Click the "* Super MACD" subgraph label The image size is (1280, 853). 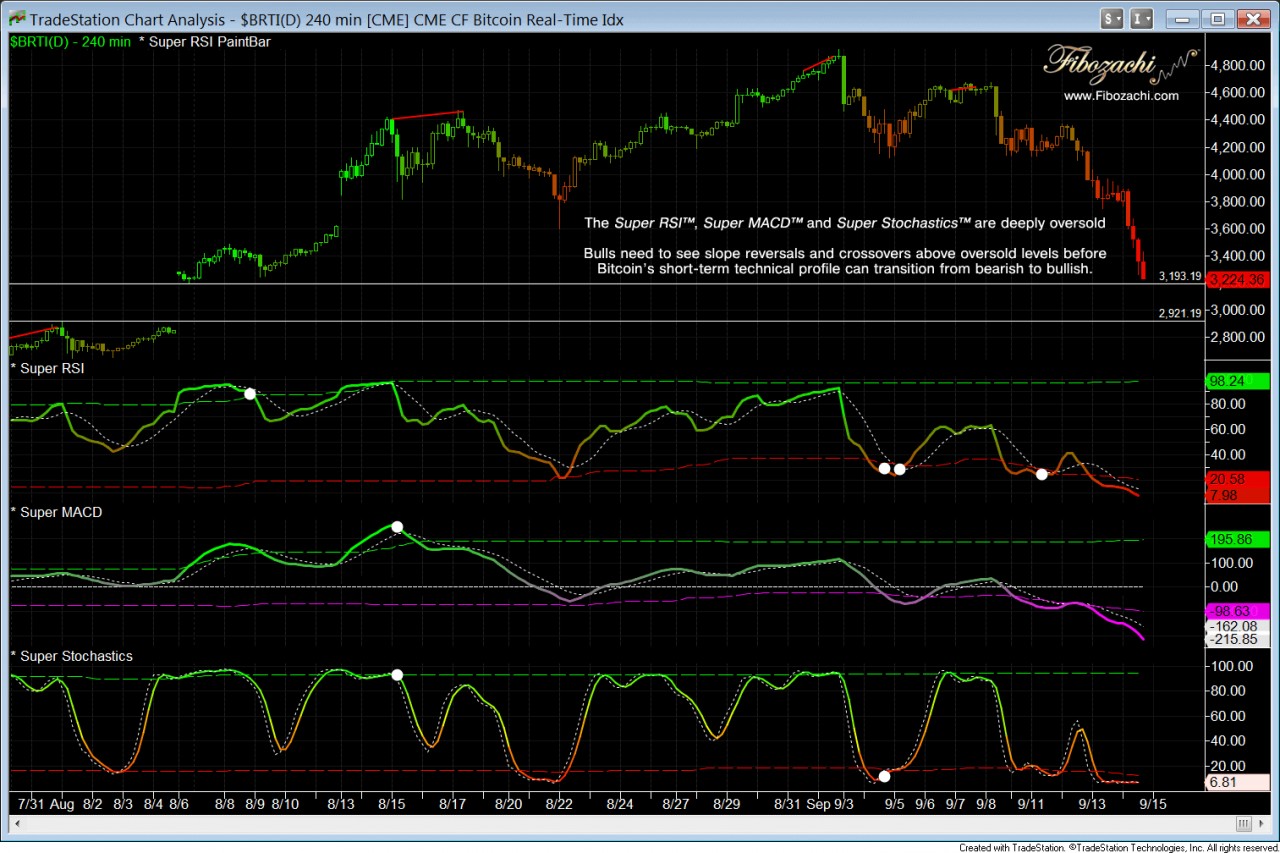coord(56,512)
